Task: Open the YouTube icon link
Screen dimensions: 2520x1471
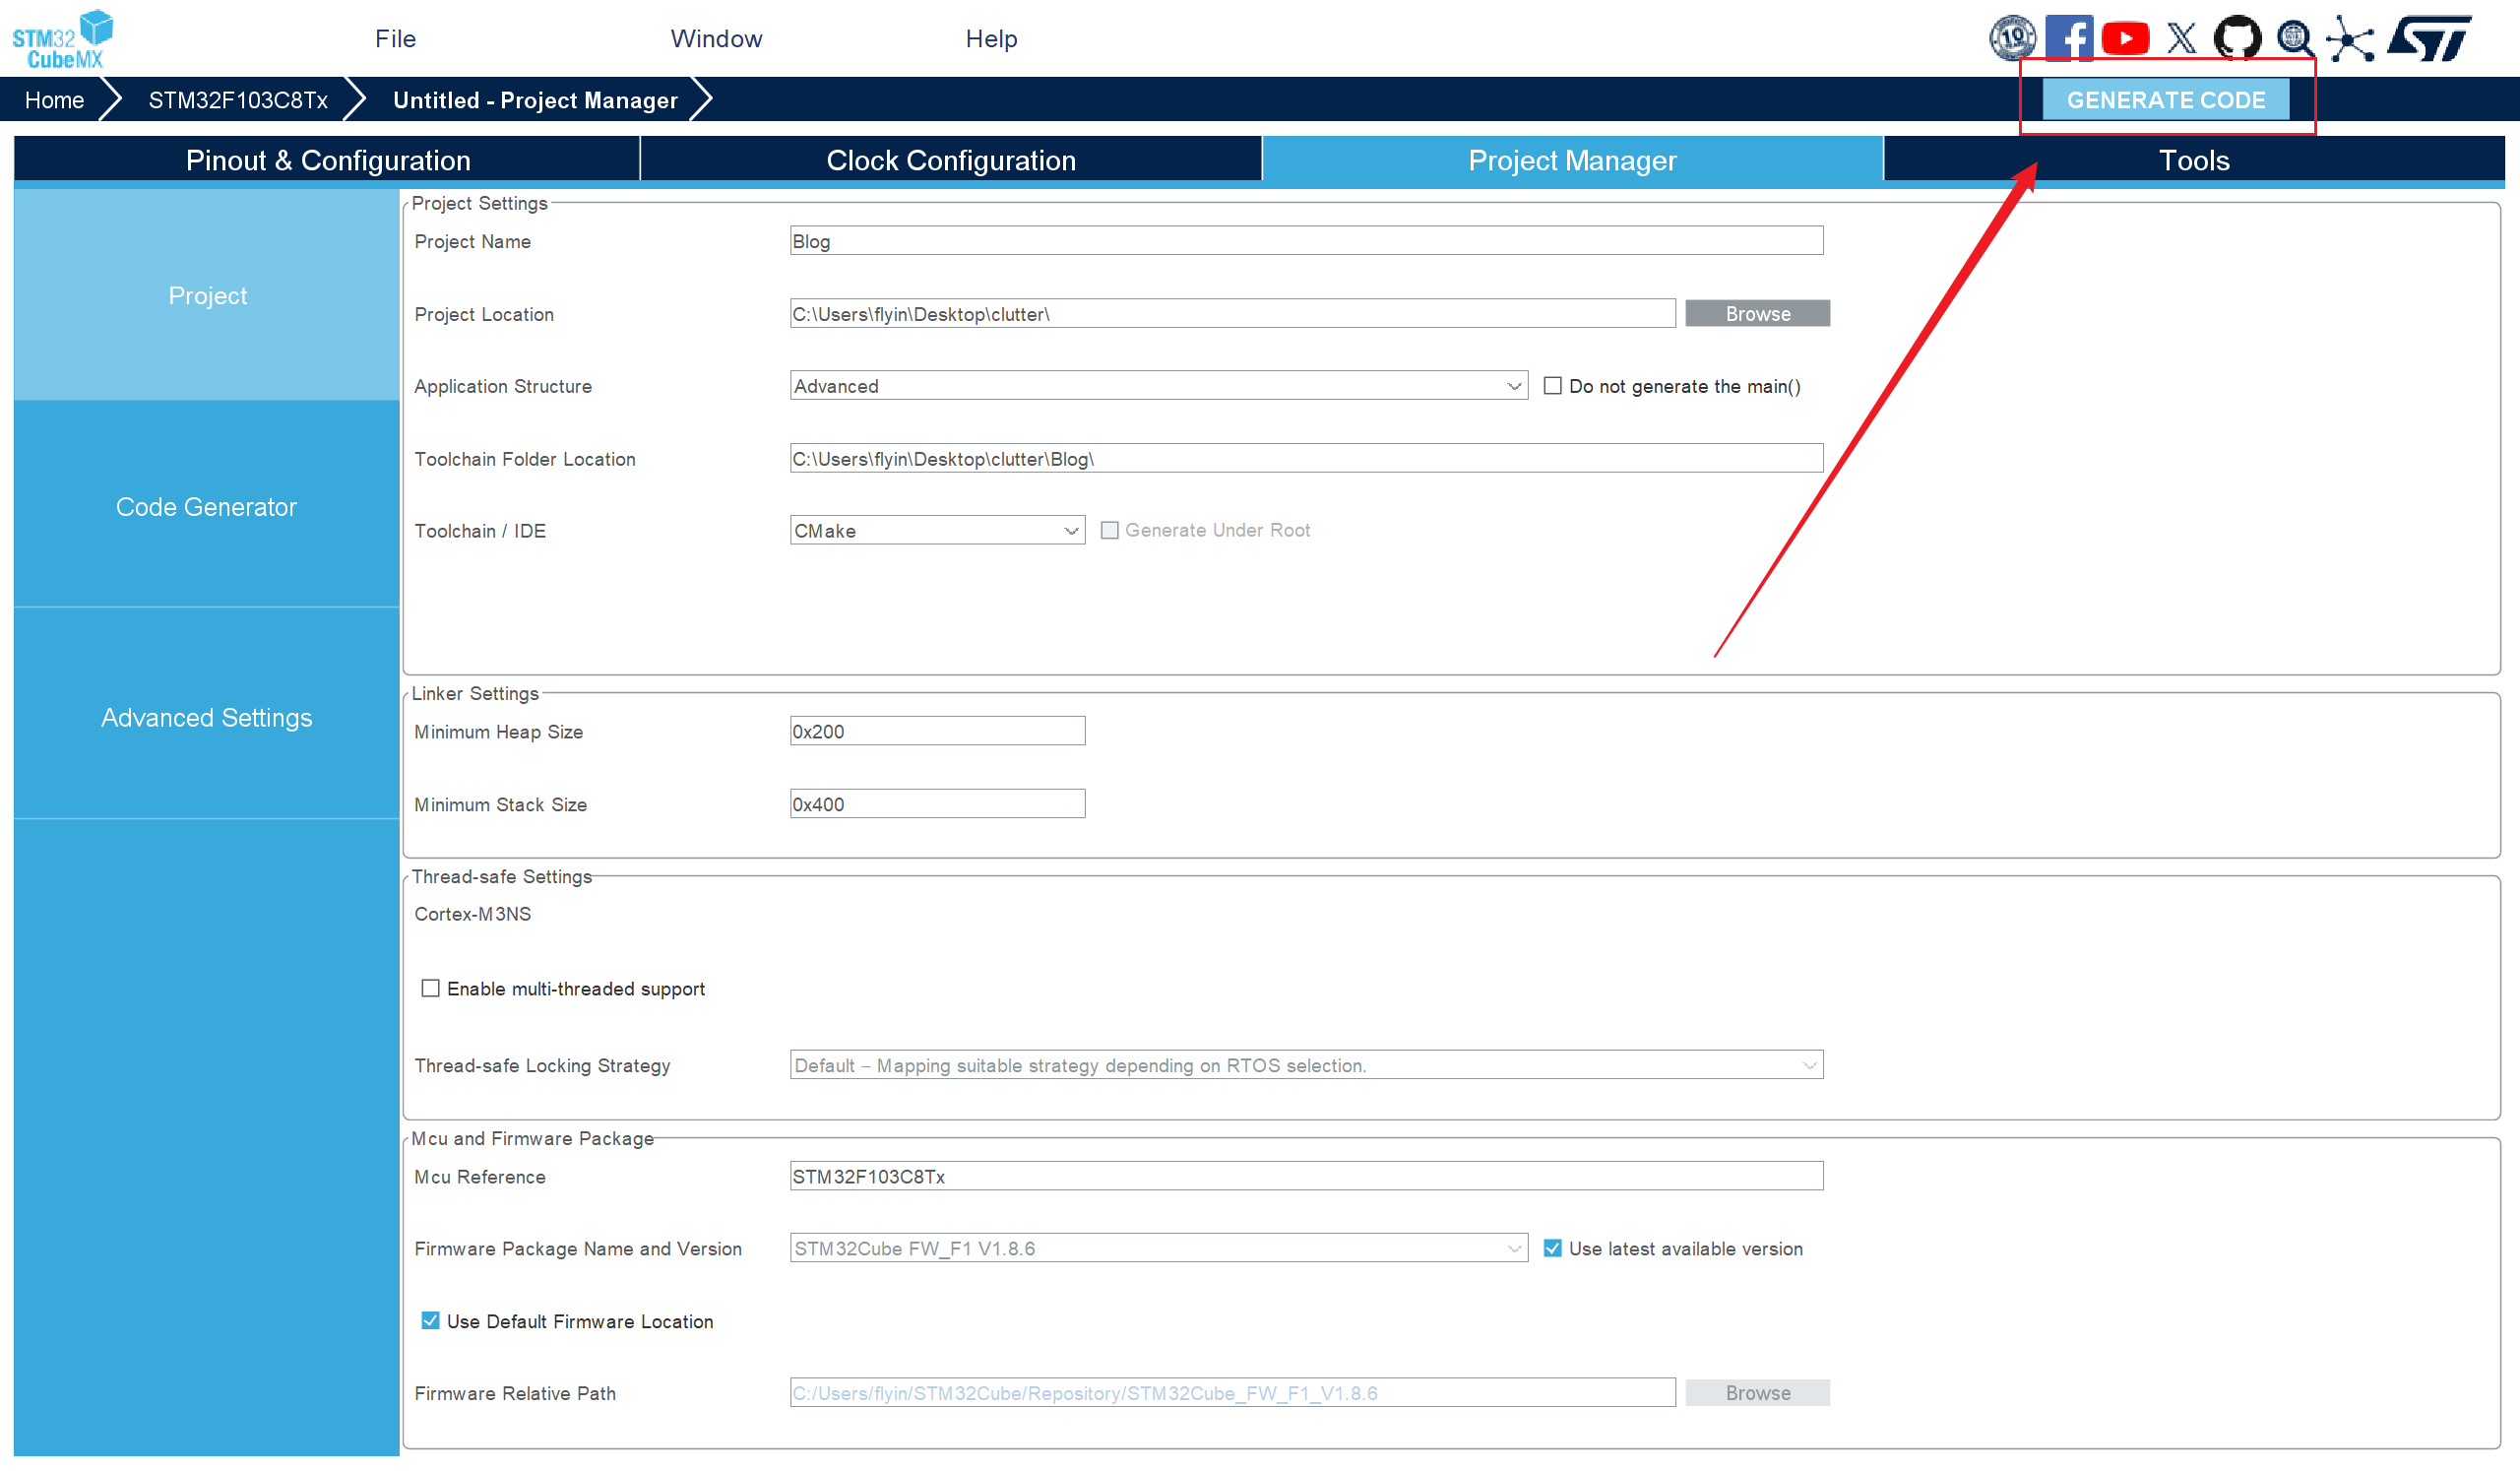Action: 2125,38
